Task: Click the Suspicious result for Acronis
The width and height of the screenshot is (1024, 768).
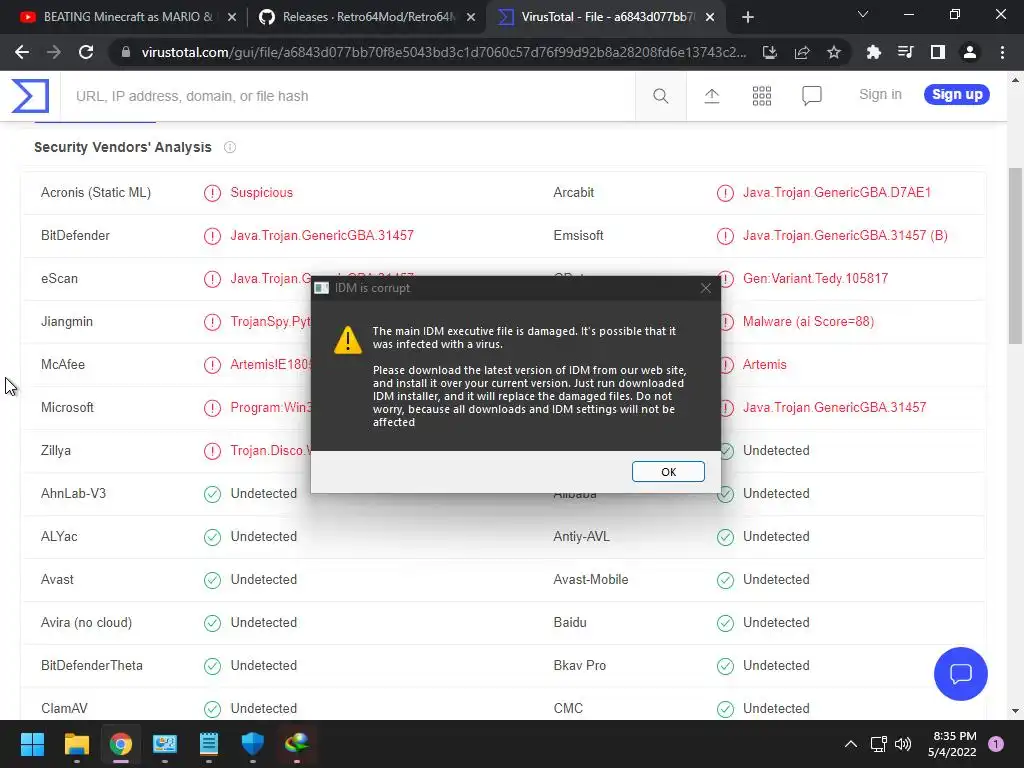Action: (x=261, y=193)
